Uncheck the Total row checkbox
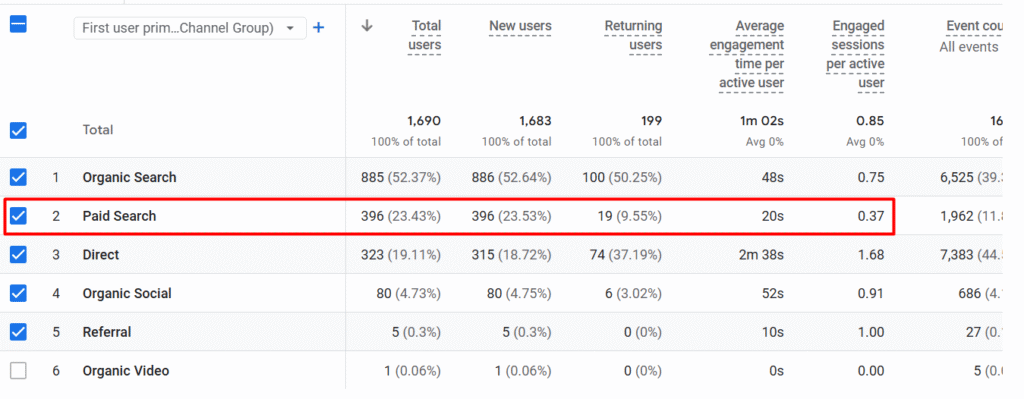Viewport: 1024px width, 399px height. pyautogui.click(x=18, y=131)
